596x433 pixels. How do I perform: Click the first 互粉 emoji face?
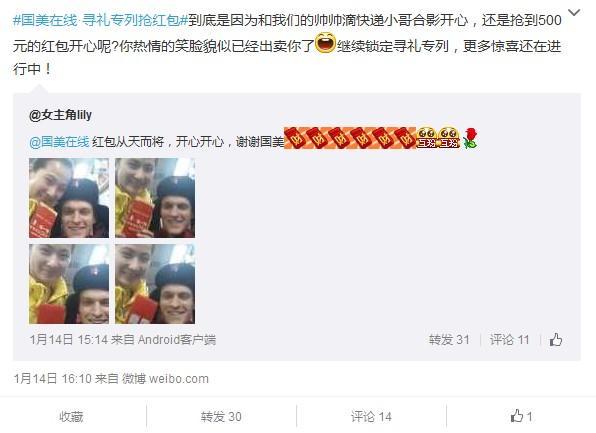click(426, 138)
